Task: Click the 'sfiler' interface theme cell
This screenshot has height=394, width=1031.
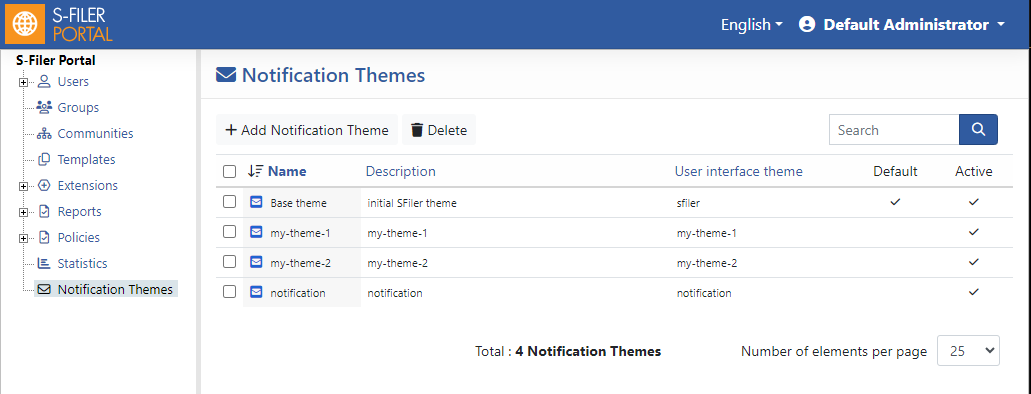Action: (x=688, y=203)
